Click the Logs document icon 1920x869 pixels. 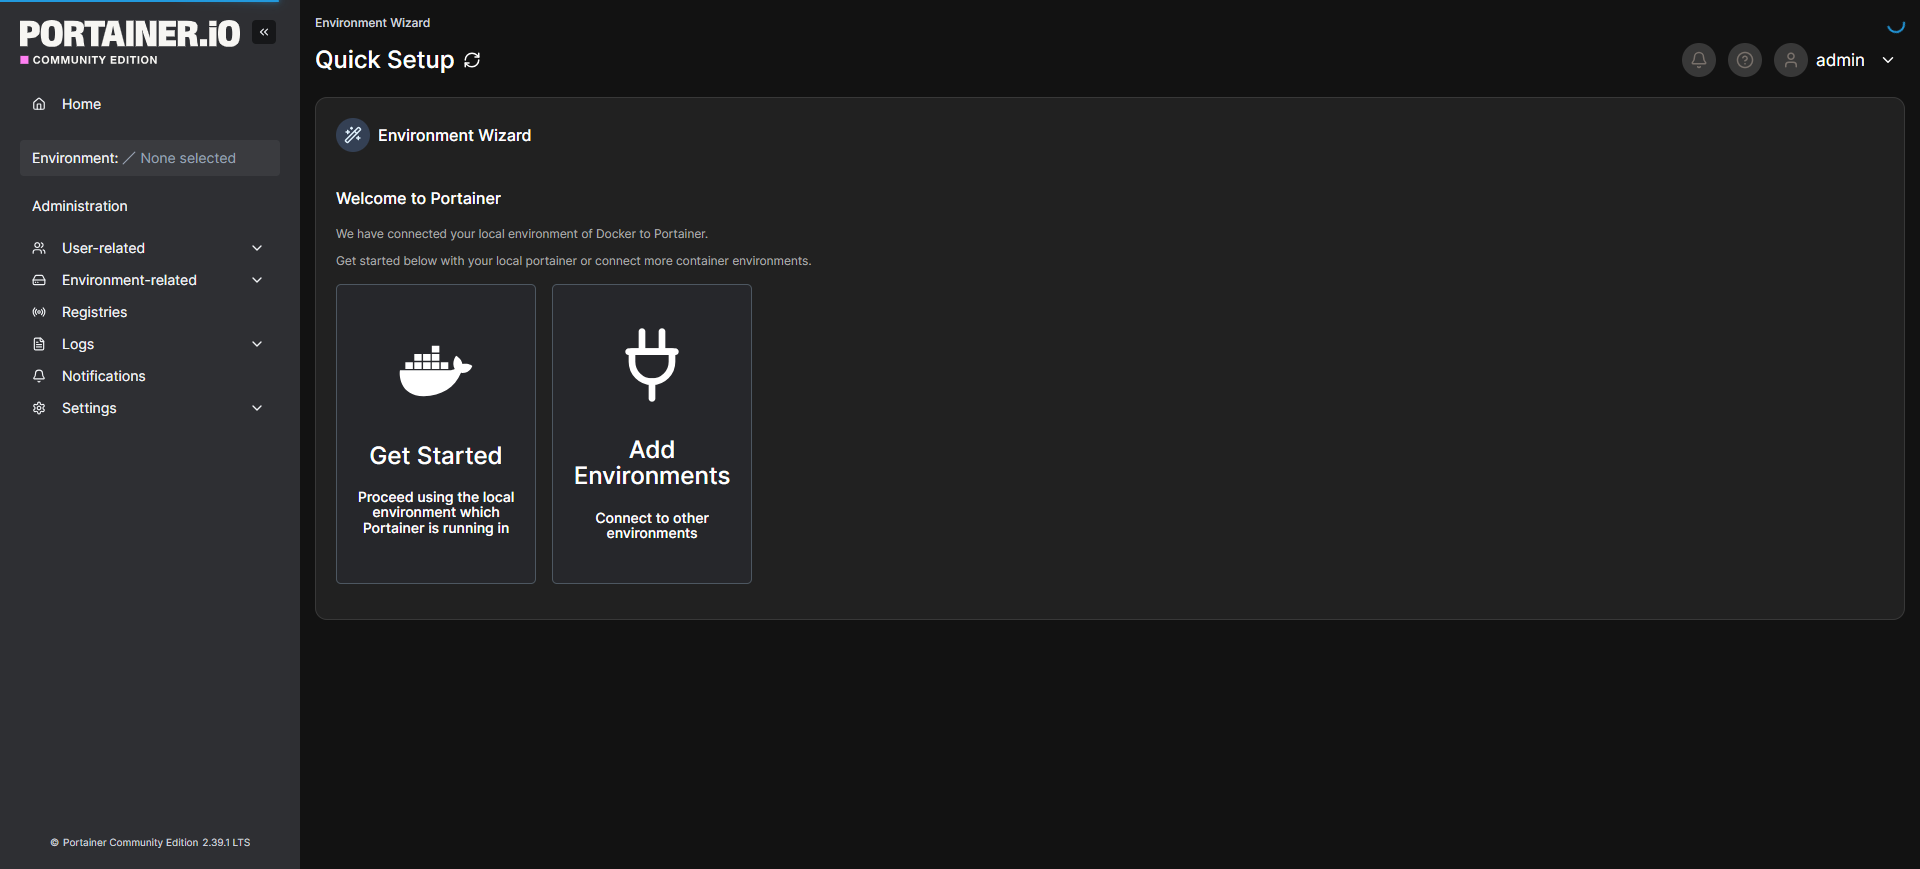pyautogui.click(x=39, y=344)
